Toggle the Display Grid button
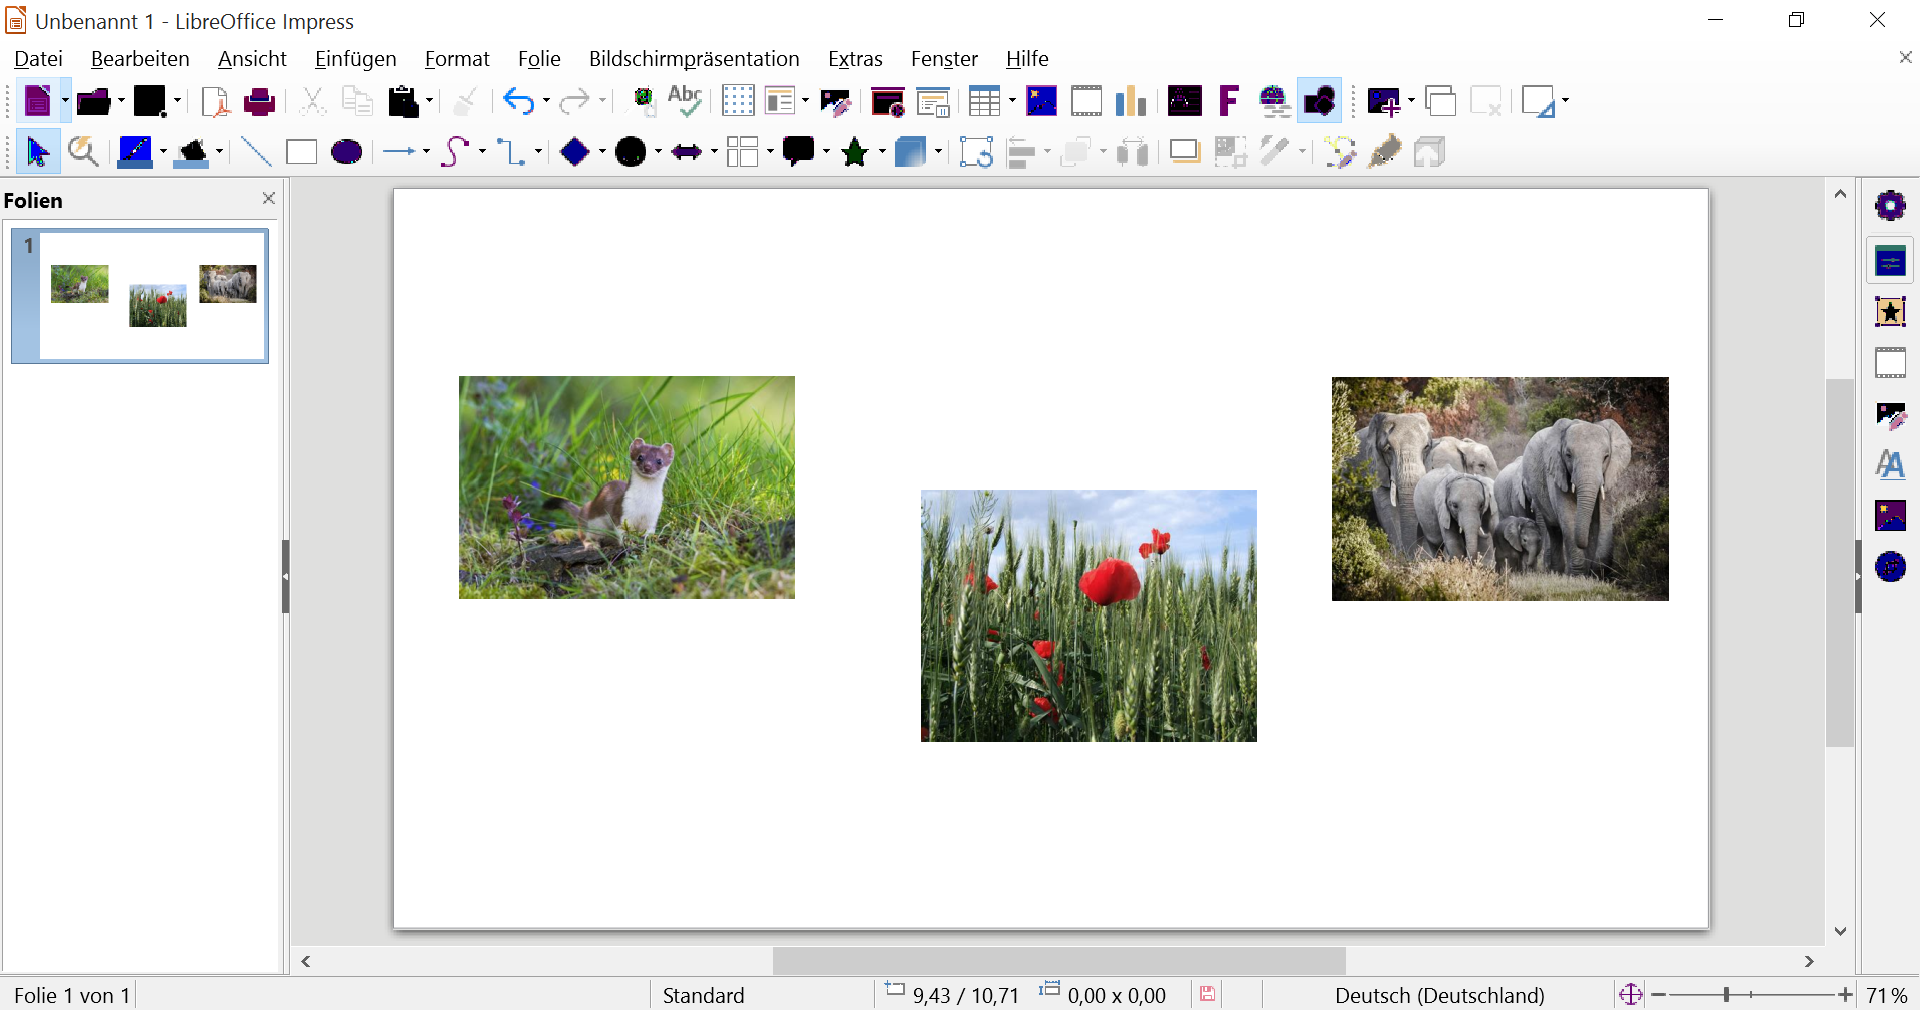 738,101
